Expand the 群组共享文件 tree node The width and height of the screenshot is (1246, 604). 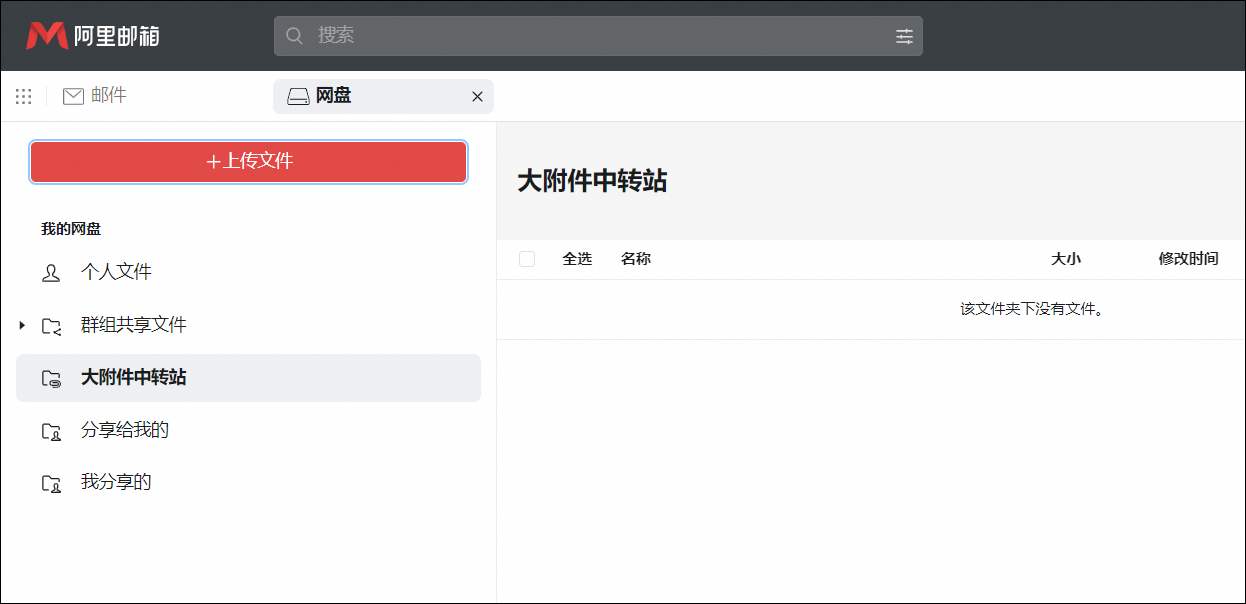22,325
